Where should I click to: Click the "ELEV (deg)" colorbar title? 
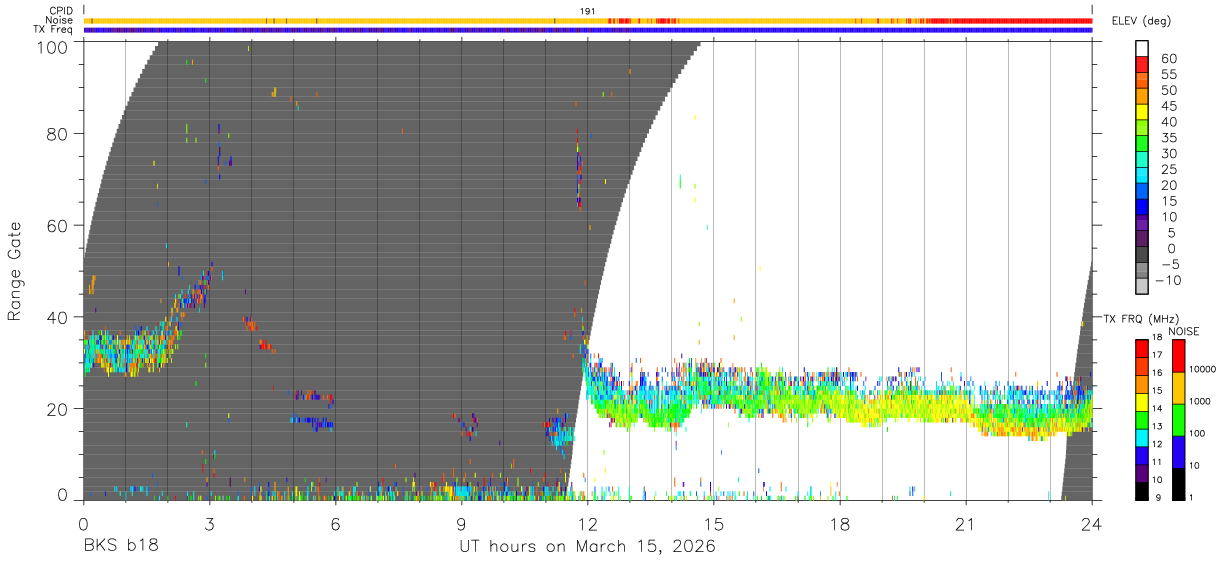(x=1142, y=20)
